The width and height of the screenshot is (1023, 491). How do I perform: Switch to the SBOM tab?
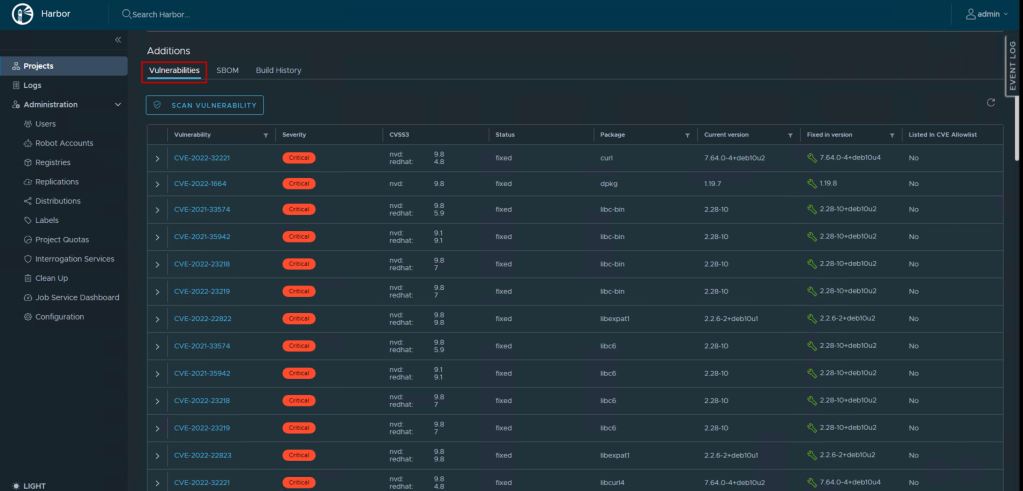[227, 71]
